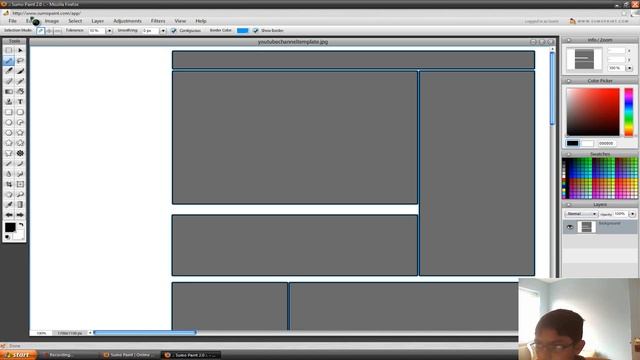Select the Curve tool

coord(20,164)
